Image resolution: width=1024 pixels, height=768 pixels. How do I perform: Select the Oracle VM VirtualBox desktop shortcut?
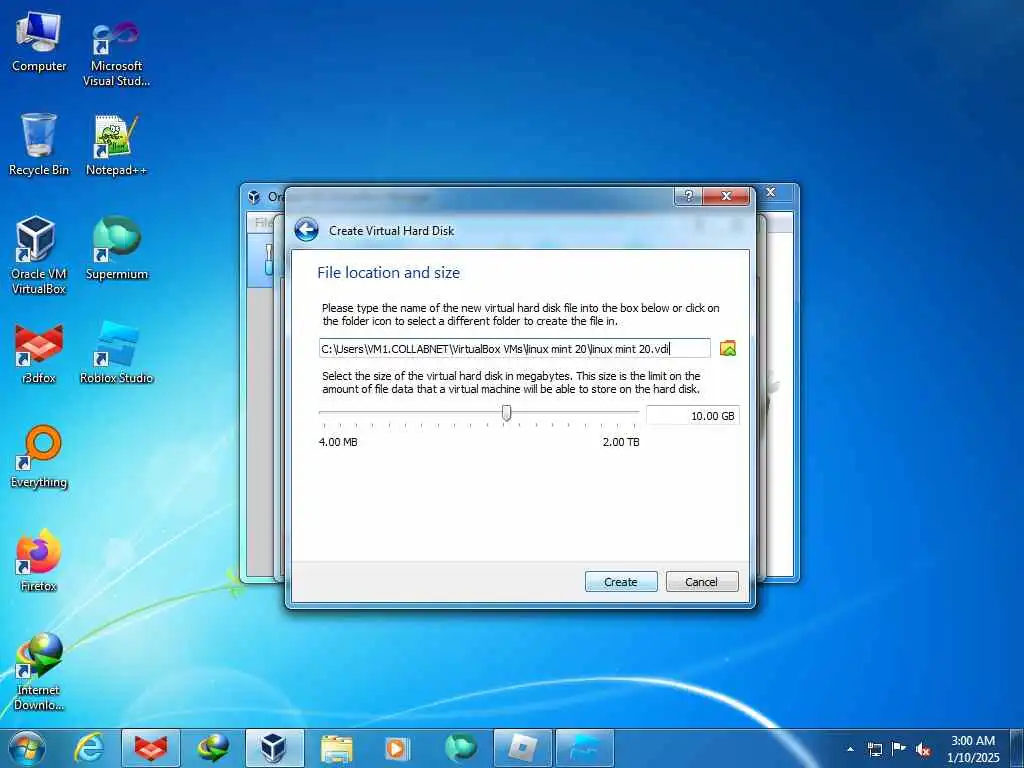pyautogui.click(x=39, y=255)
